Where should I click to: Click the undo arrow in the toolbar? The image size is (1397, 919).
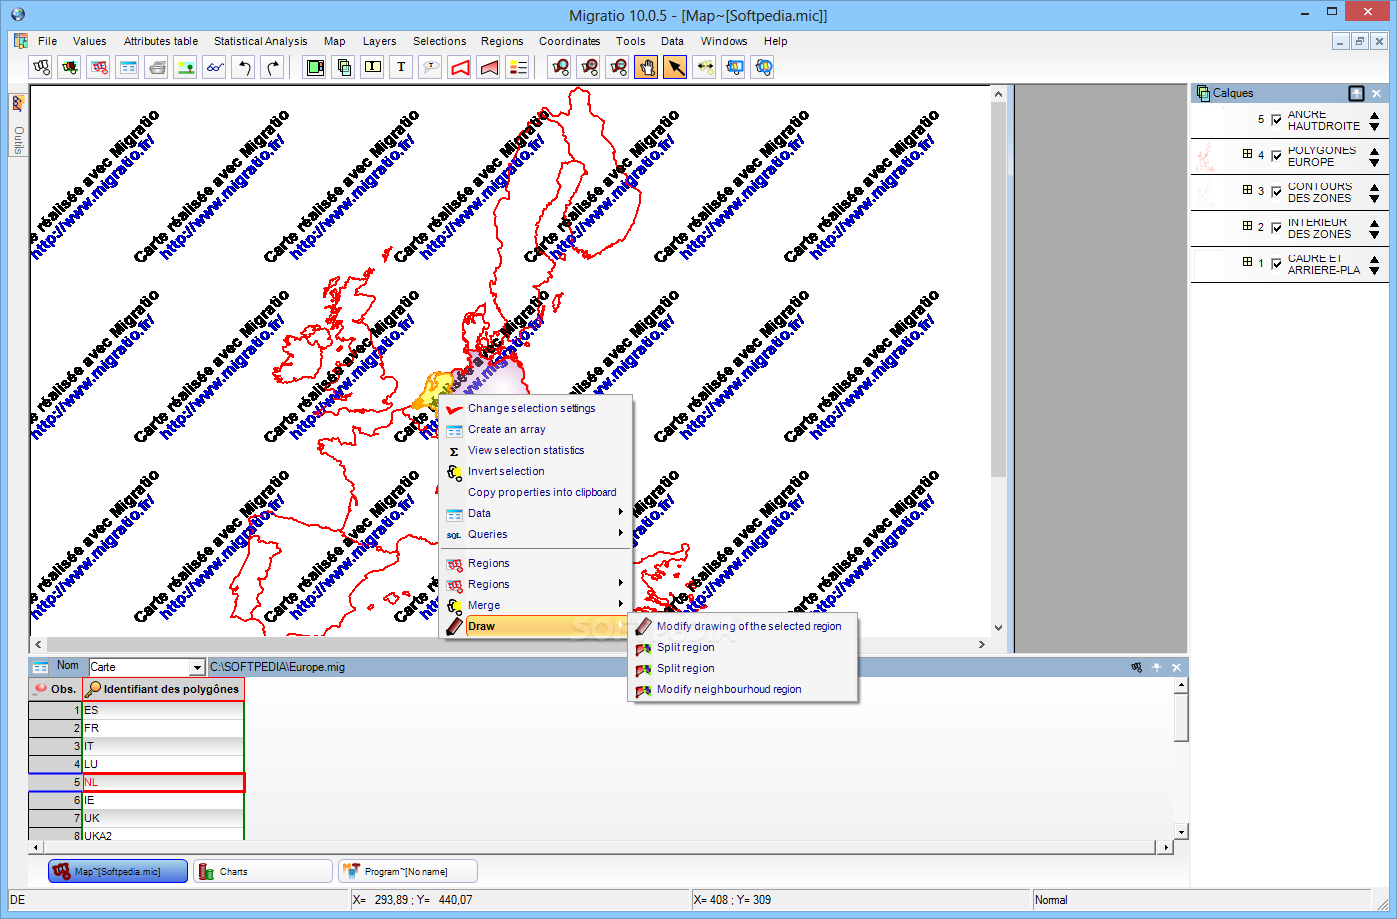[x=244, y=67]
